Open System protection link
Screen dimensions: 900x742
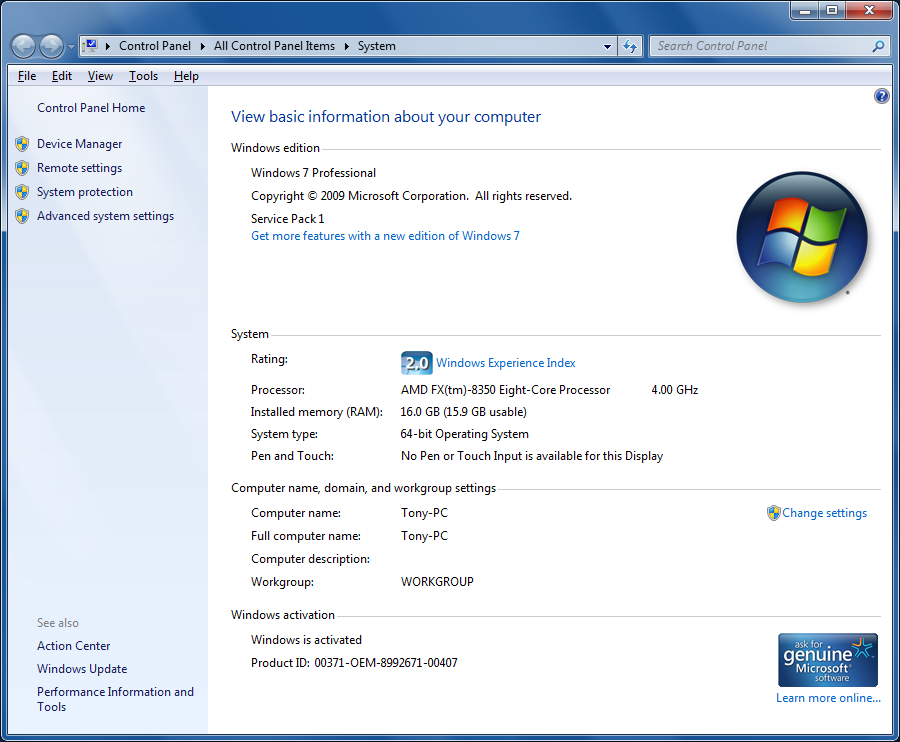[x=85, y=192]
